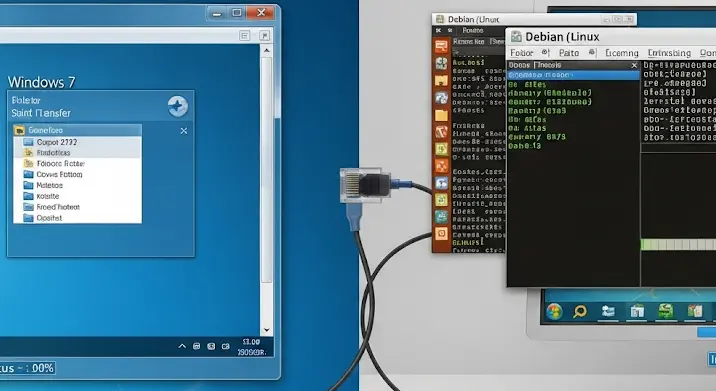
Task: Open the green taskbar application icon
Action: (666, 311)
